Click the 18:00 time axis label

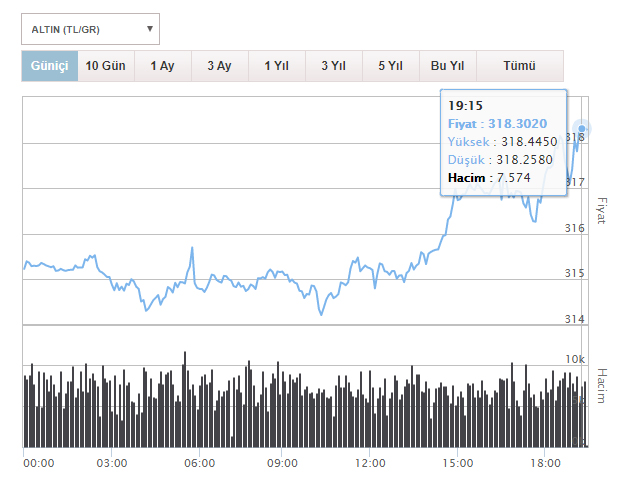[x=546, y=463]
